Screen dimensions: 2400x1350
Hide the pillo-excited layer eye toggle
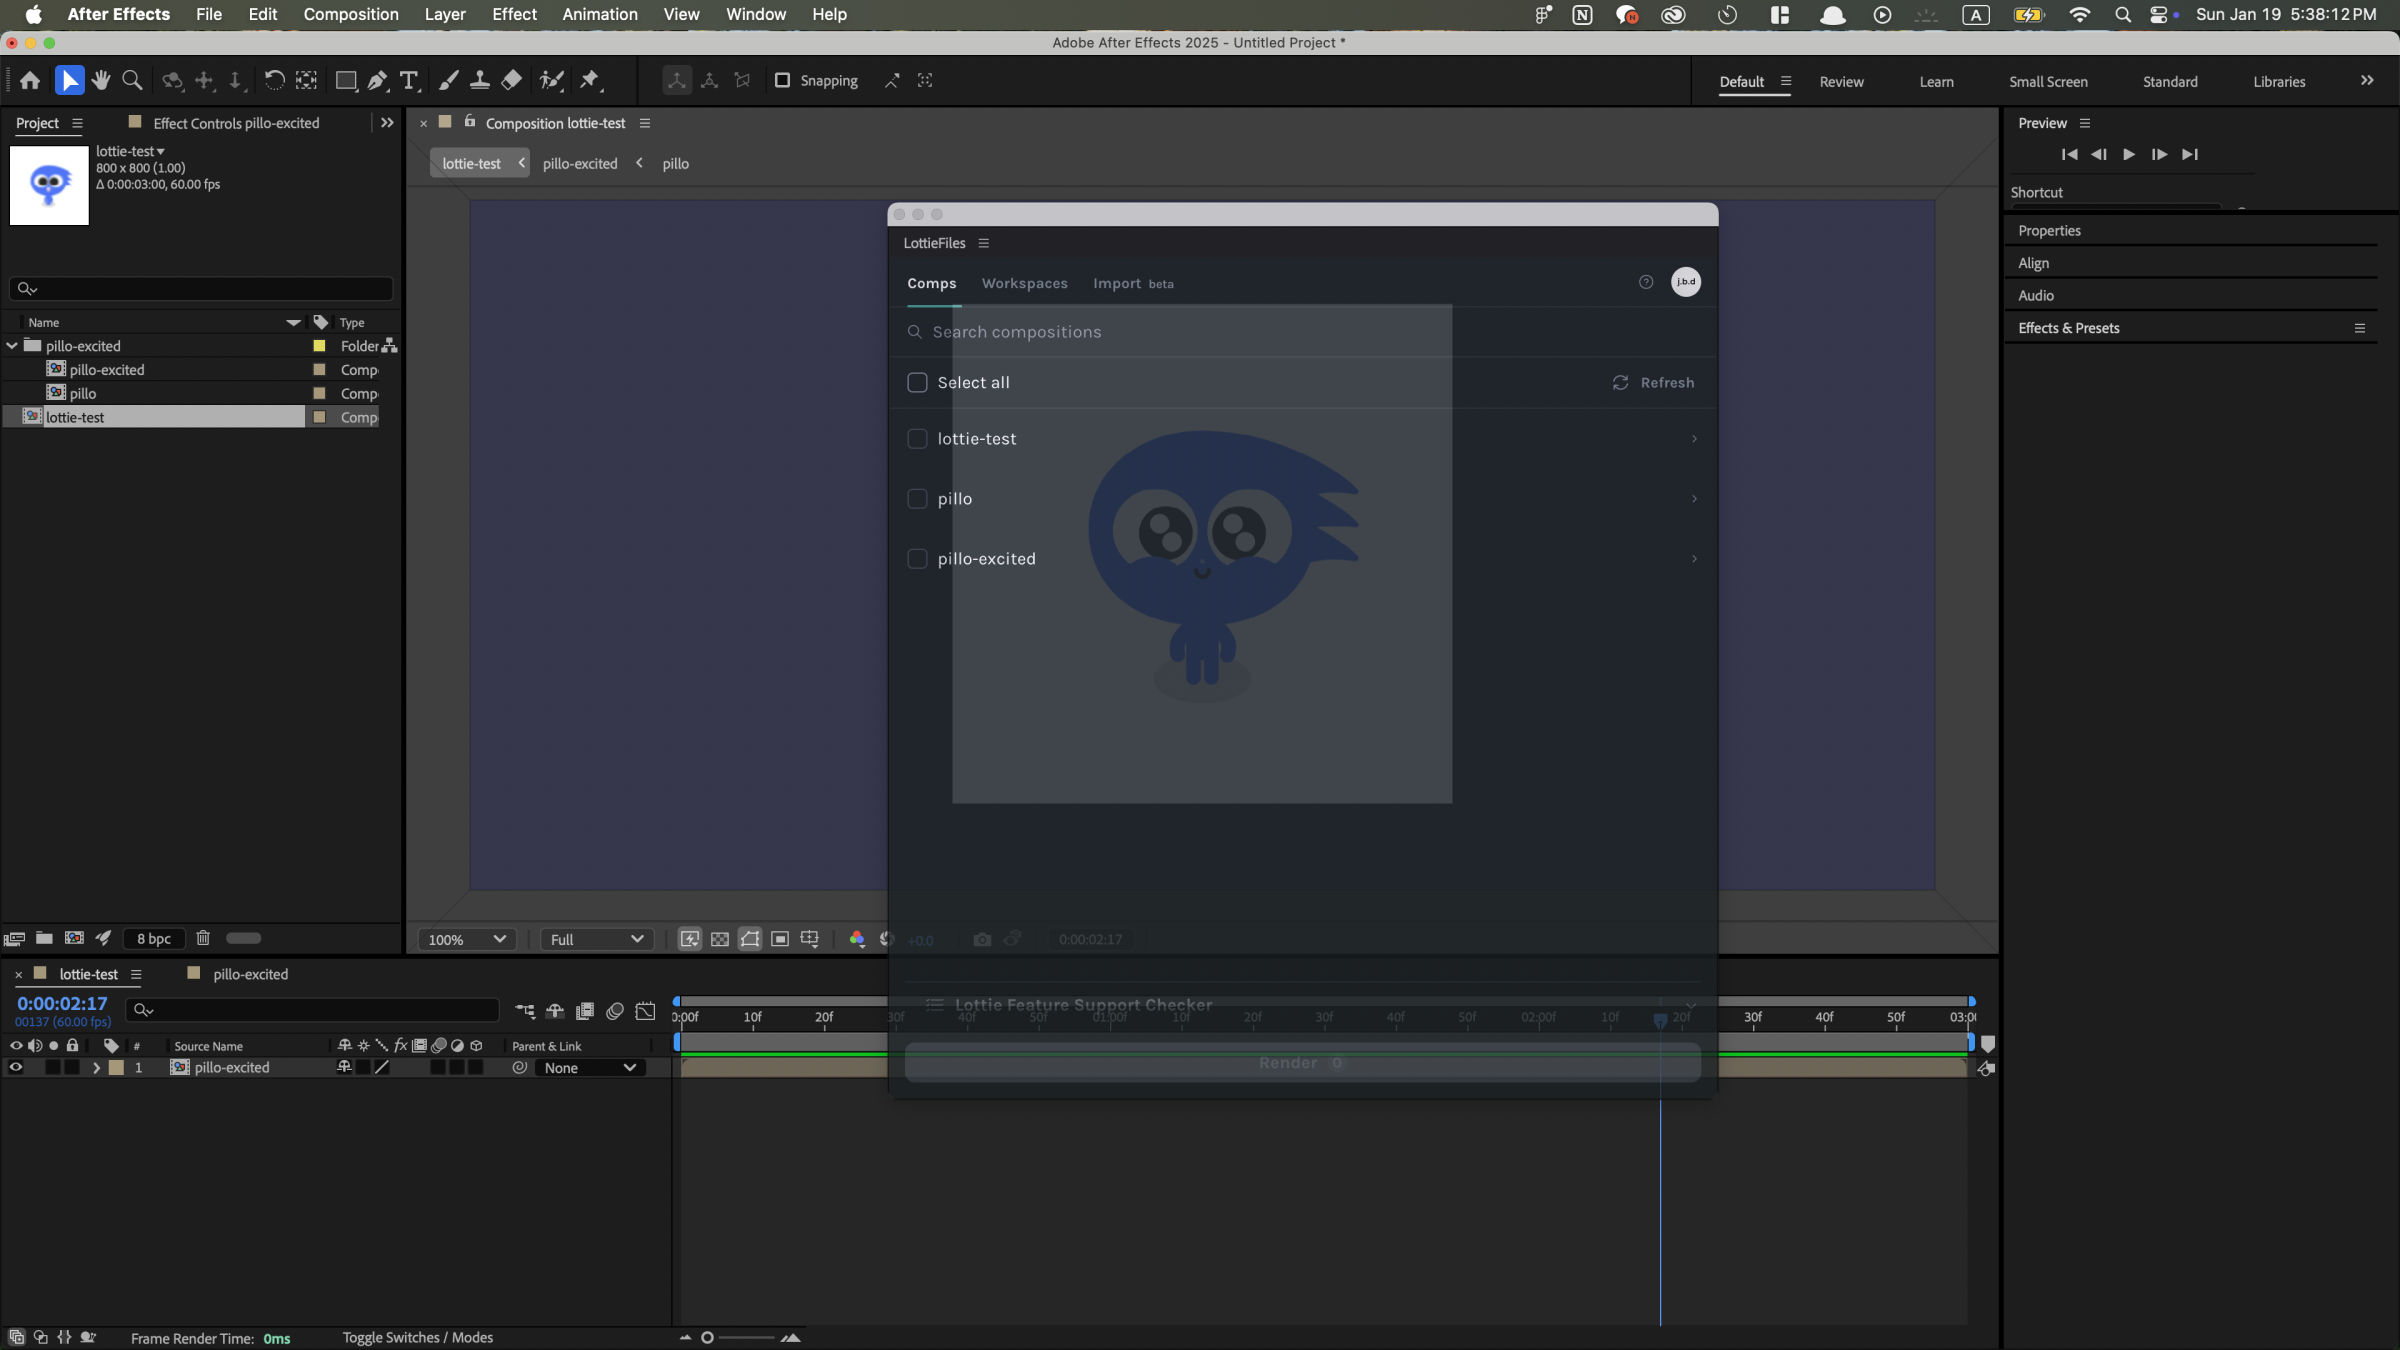pos(16,1067)
